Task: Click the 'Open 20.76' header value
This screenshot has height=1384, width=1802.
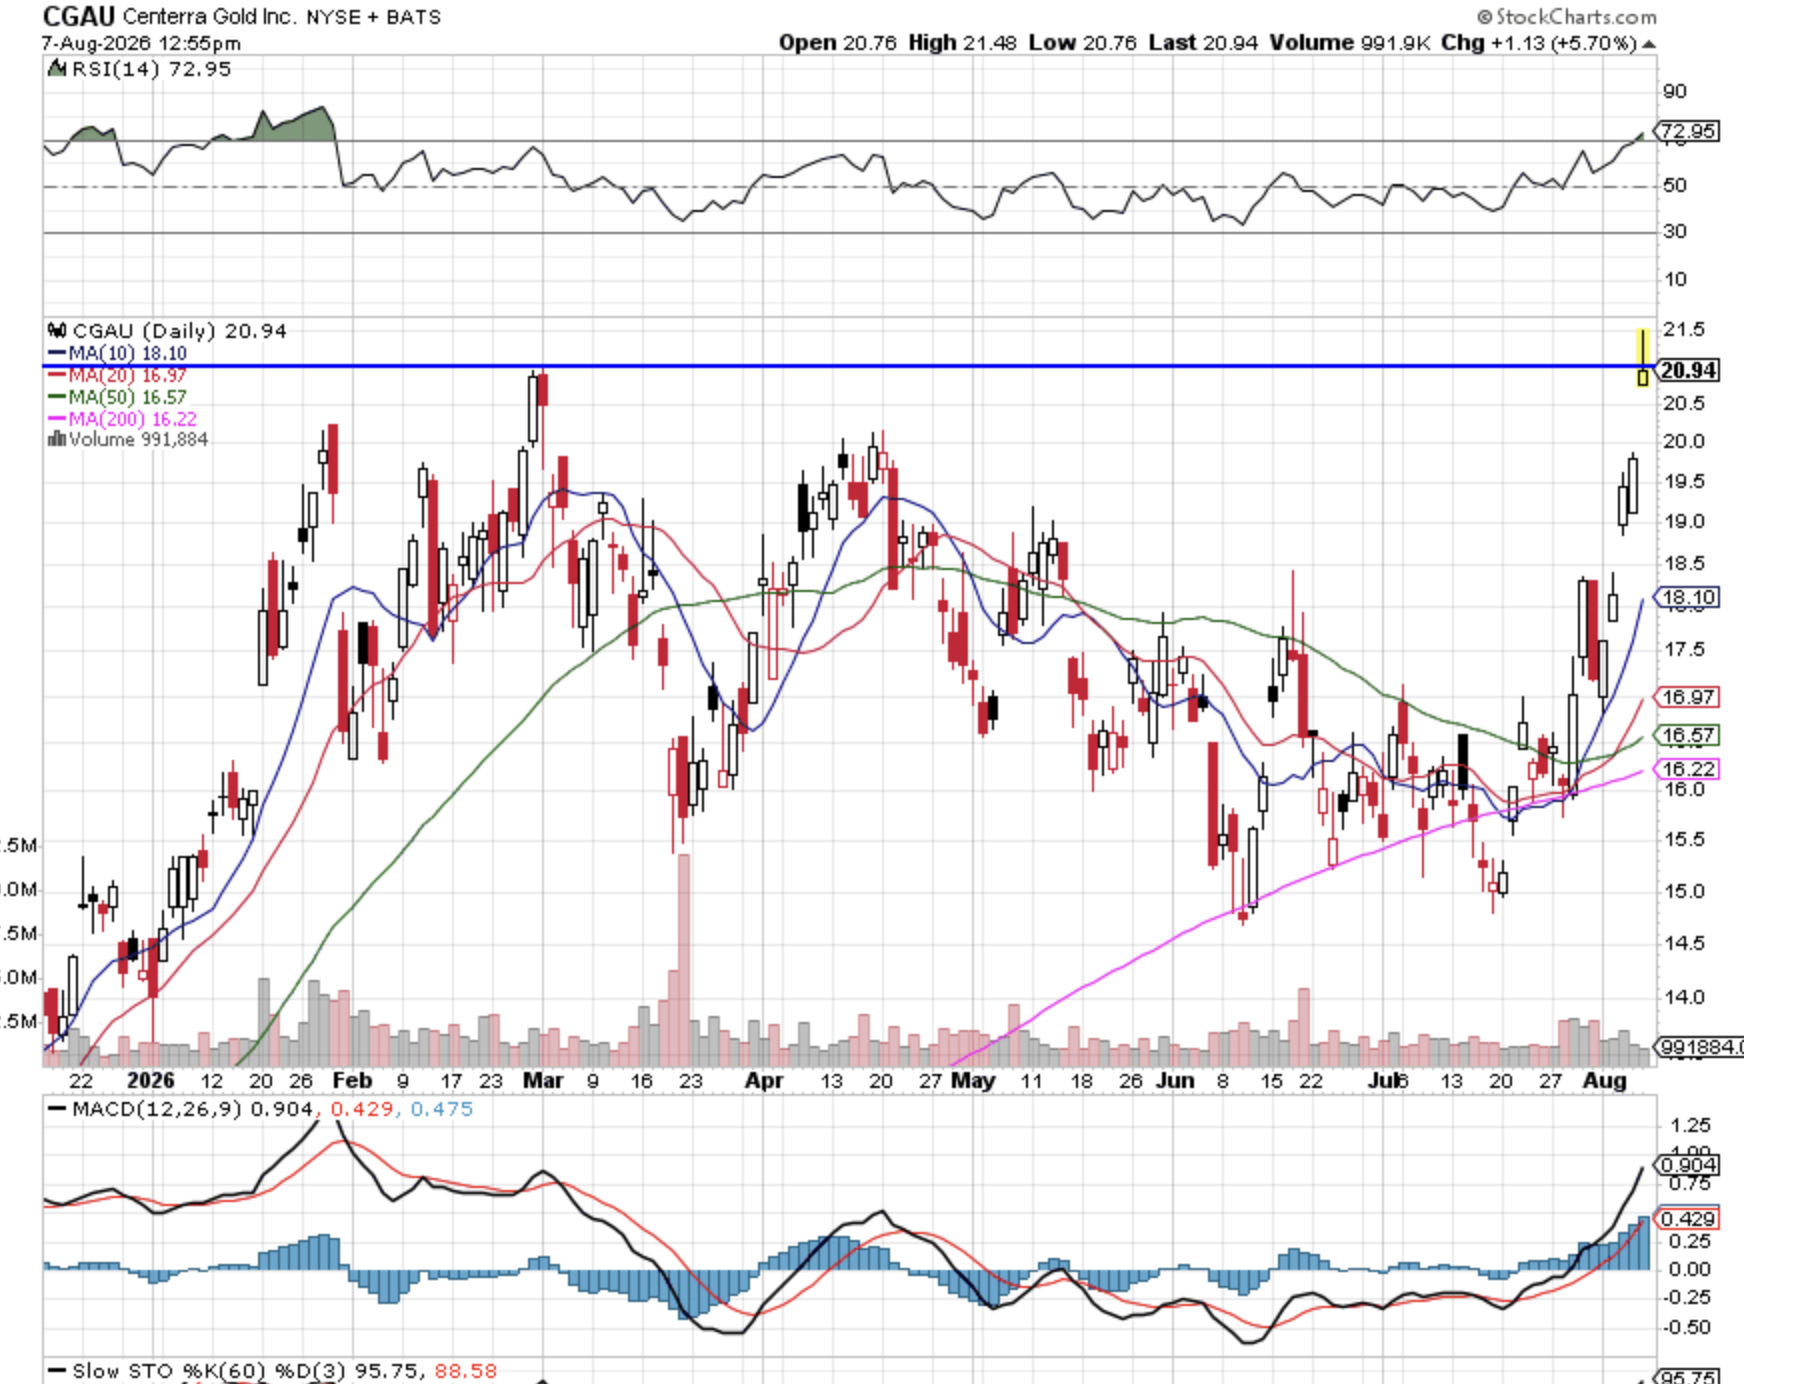Action: coord(838,43)
